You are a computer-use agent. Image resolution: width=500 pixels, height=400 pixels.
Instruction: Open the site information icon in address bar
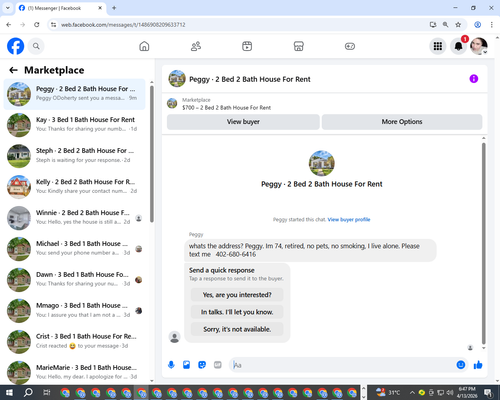point(53,25)
